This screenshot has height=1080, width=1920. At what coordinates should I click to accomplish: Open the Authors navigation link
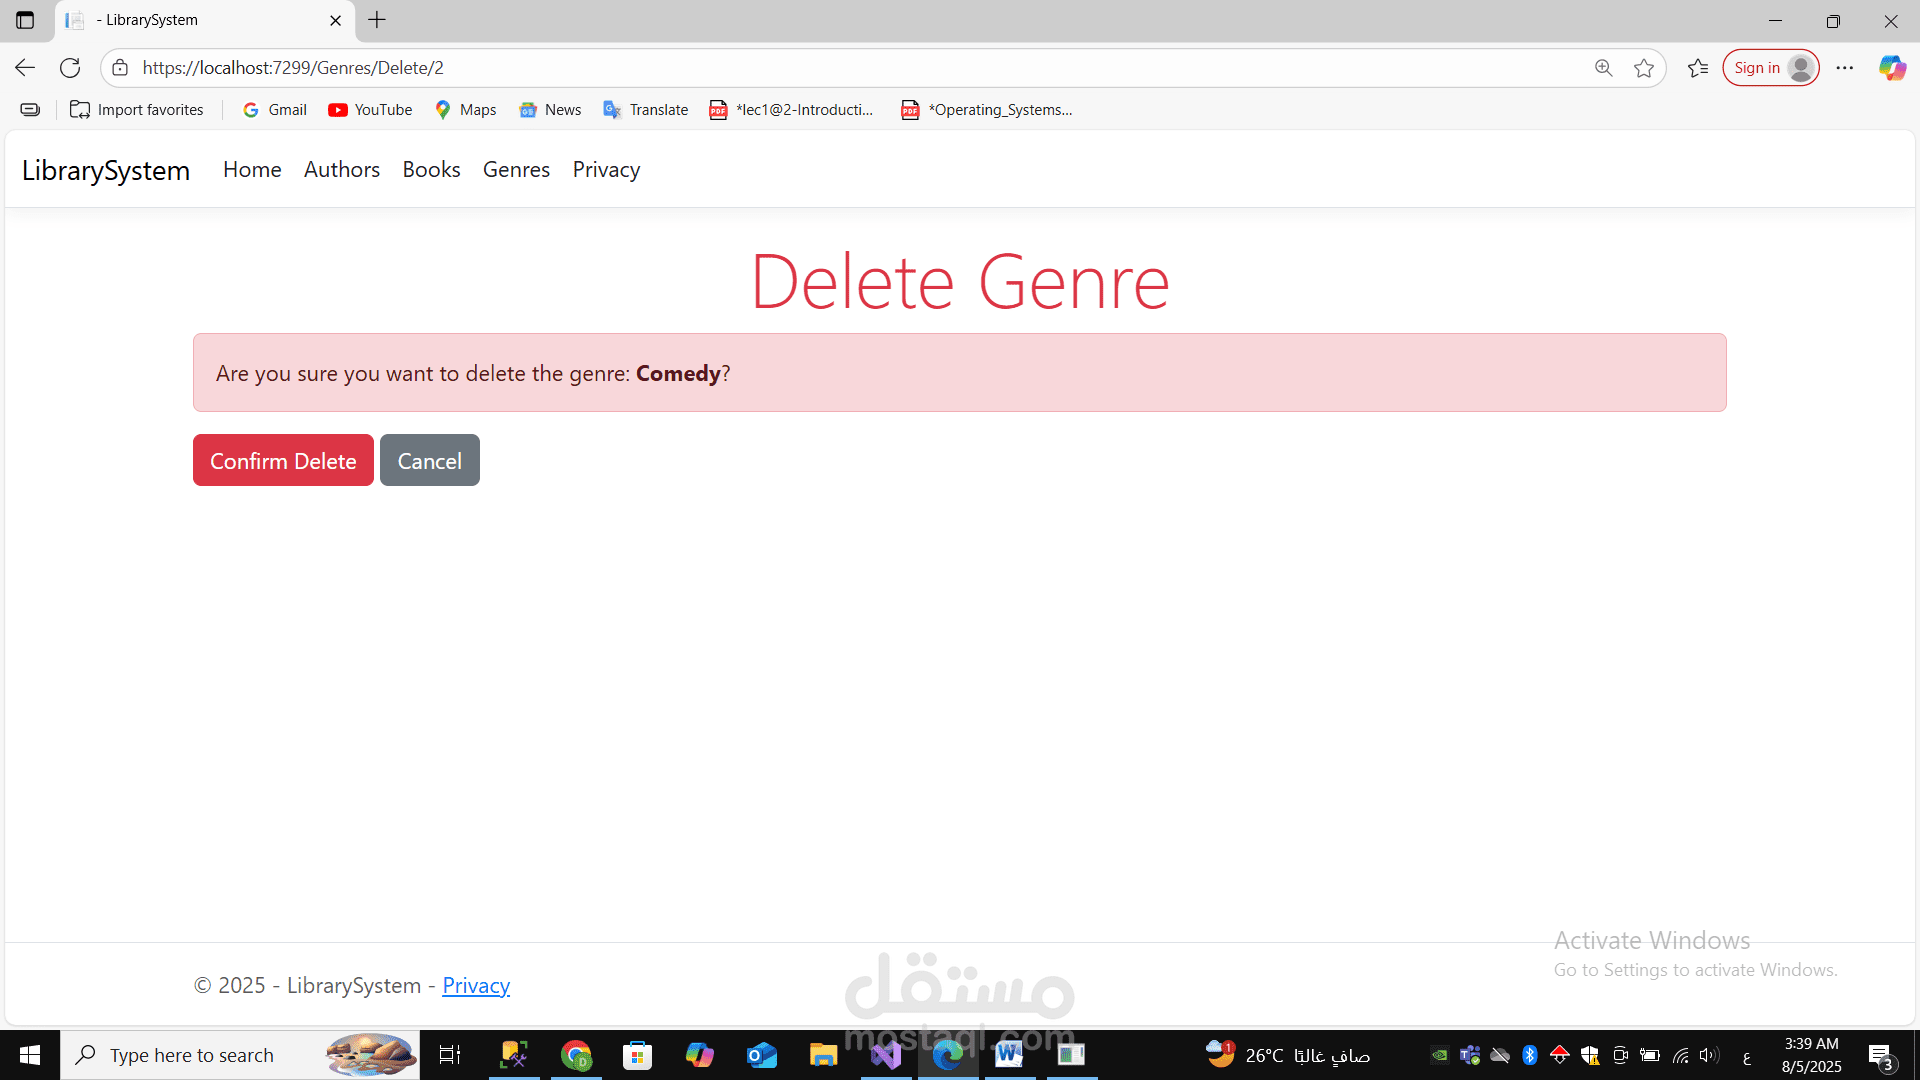click(342, 170)
